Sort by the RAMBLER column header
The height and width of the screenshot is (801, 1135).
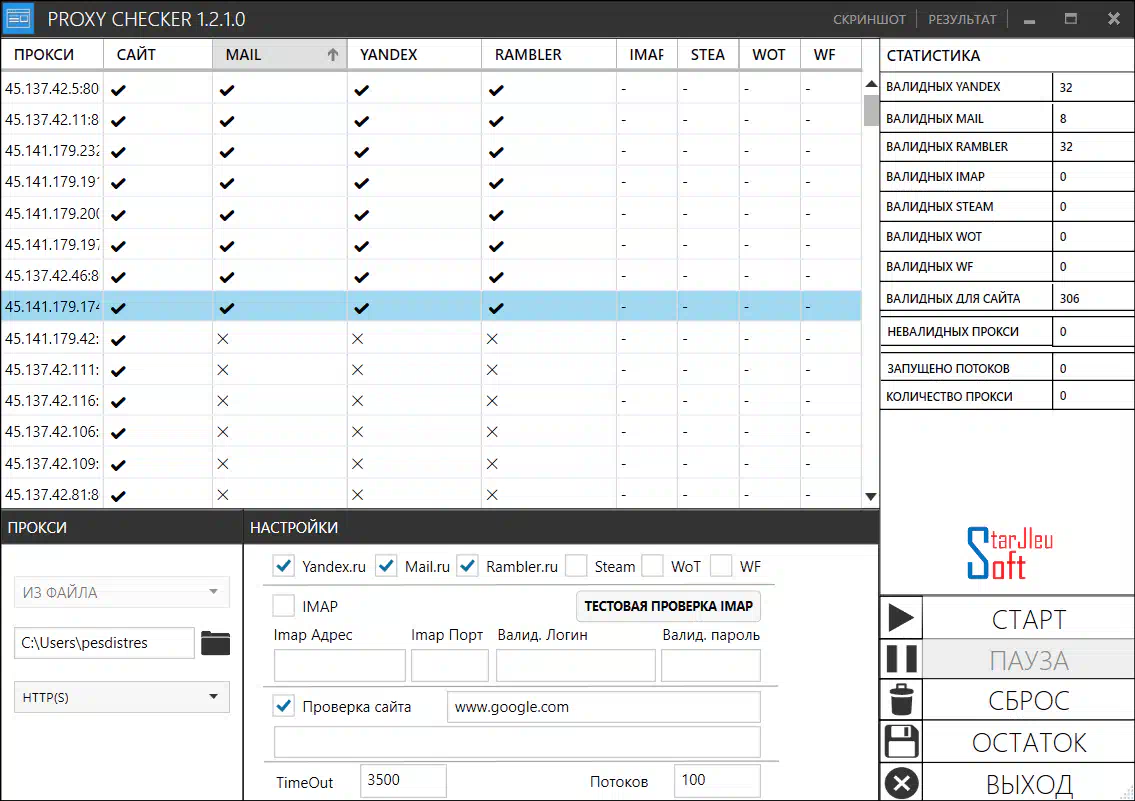tap(549, 54)
